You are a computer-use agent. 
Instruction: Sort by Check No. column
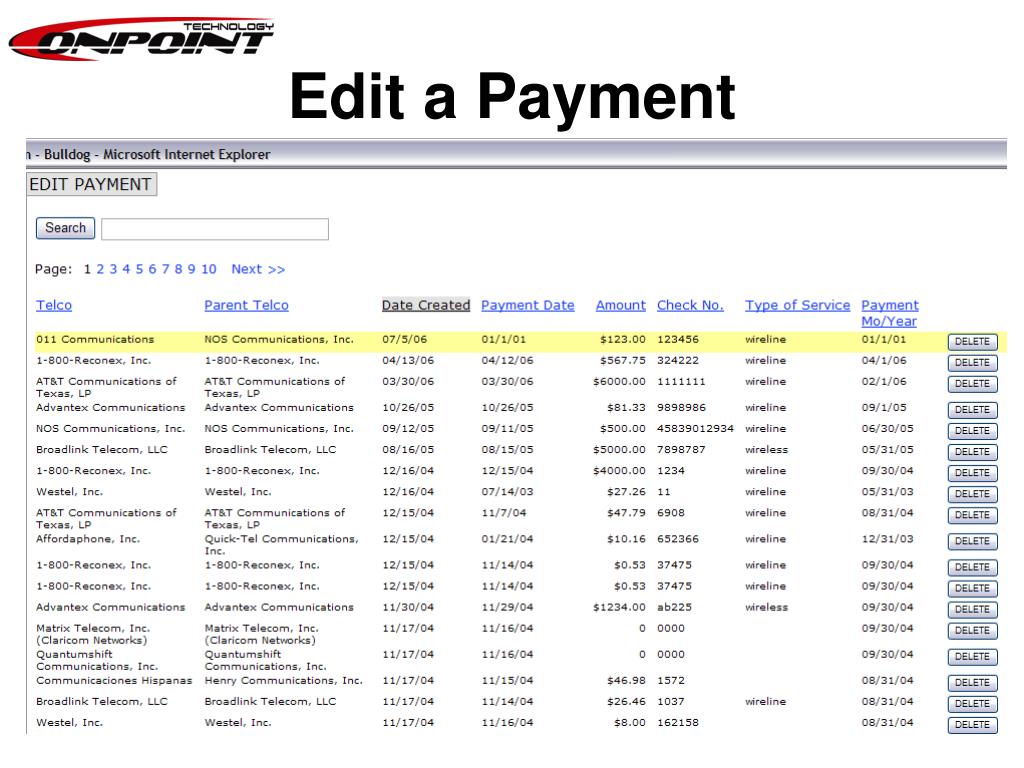(x=690, y=305)
